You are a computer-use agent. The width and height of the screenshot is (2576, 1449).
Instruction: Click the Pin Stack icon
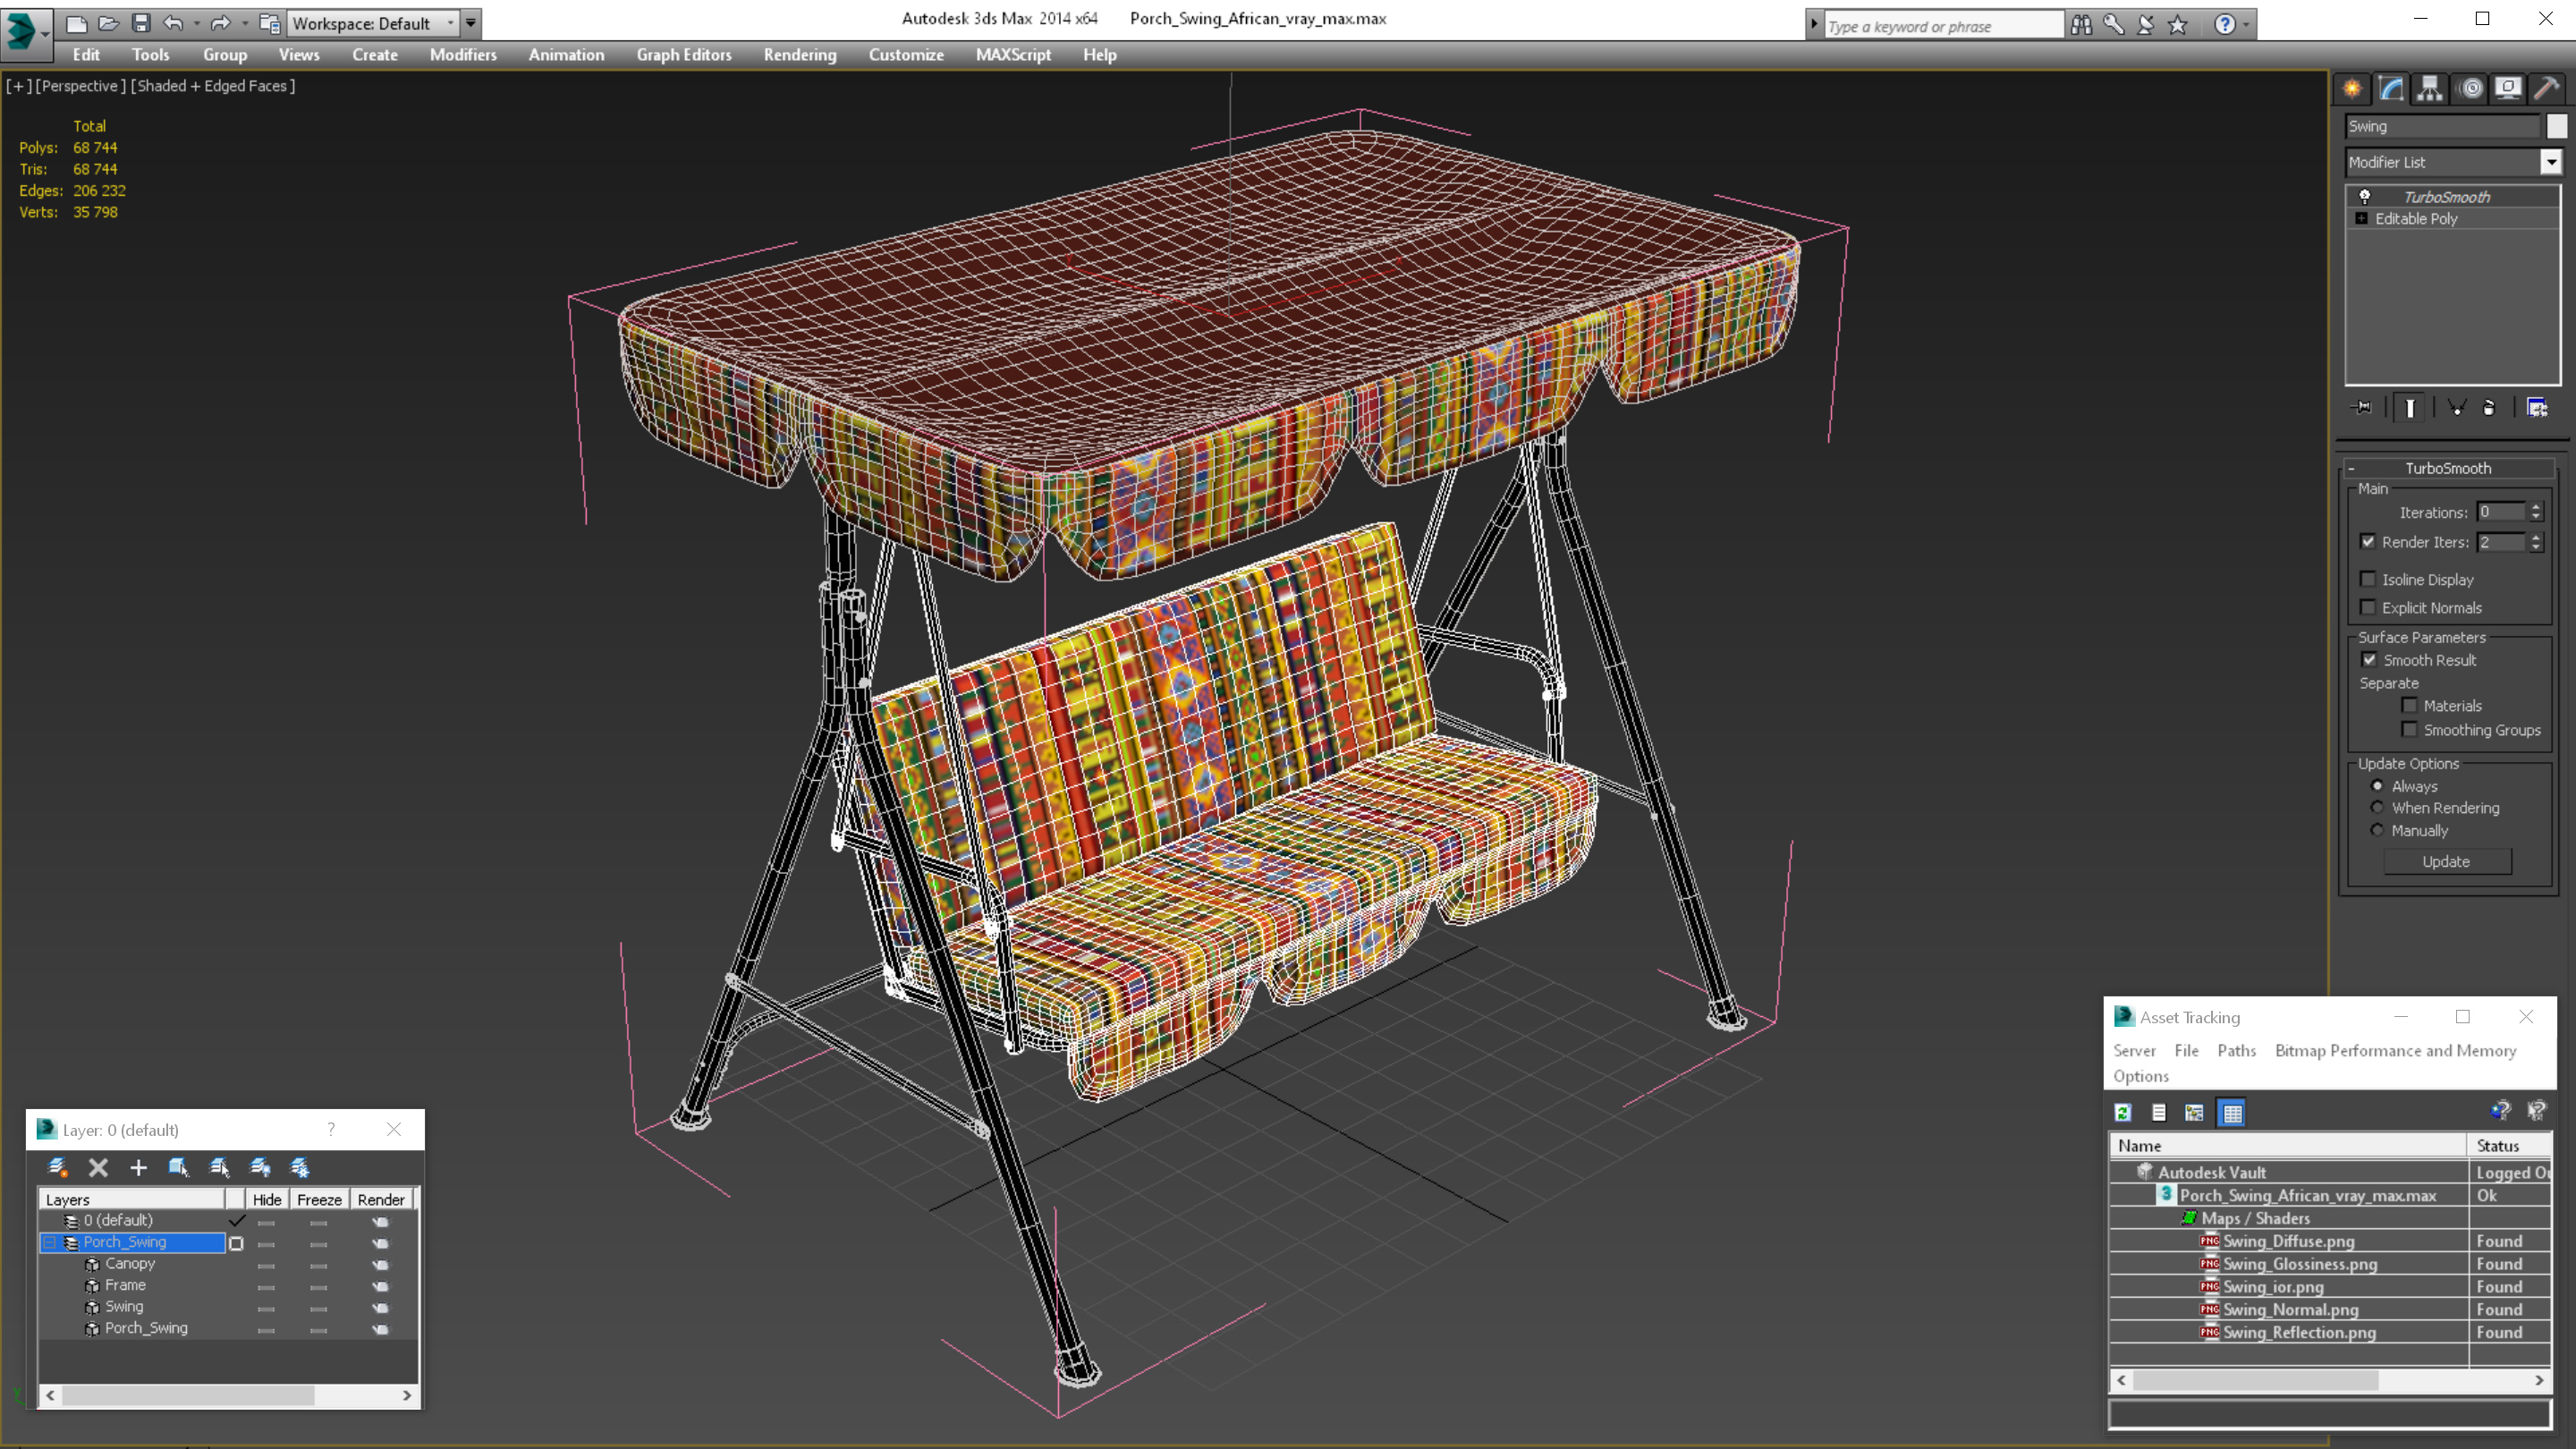point(2362,407)
